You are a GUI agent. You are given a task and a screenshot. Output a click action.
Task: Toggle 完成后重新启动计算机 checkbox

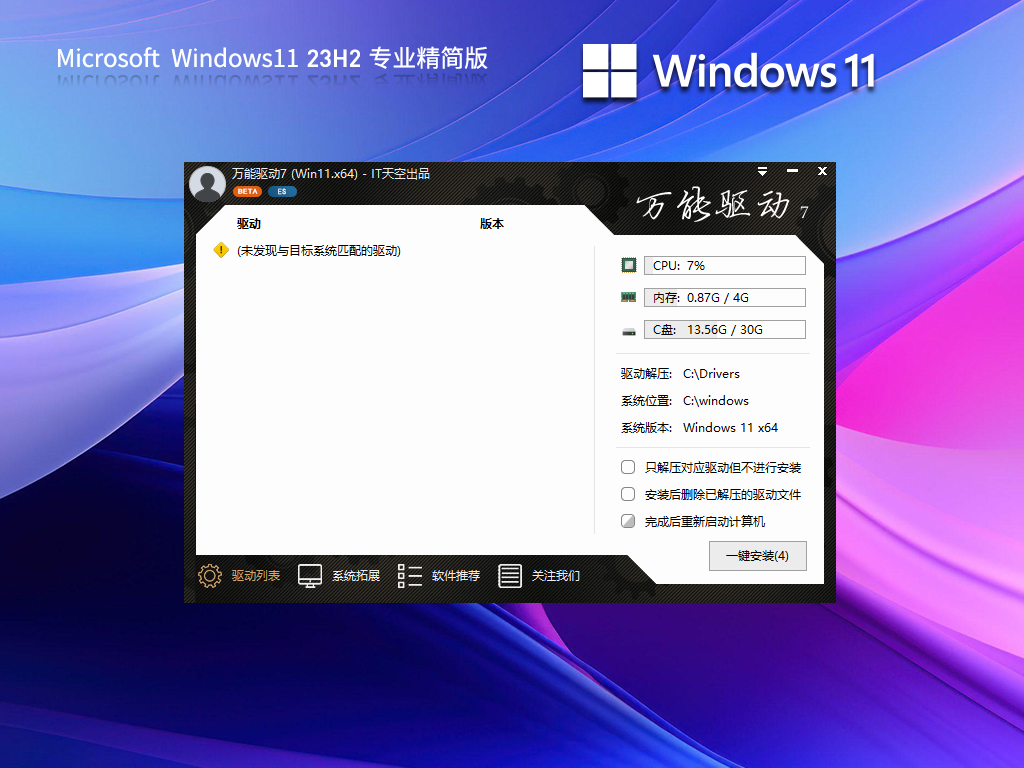(628, 521)
